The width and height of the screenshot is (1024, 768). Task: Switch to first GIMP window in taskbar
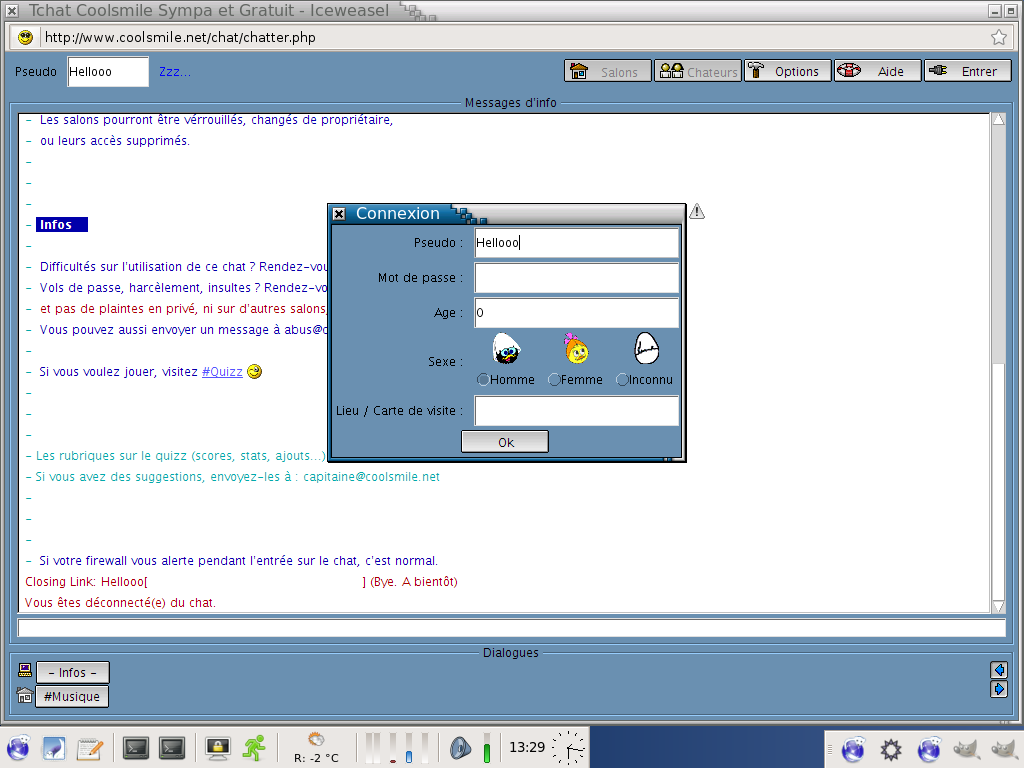coord(967,748)
